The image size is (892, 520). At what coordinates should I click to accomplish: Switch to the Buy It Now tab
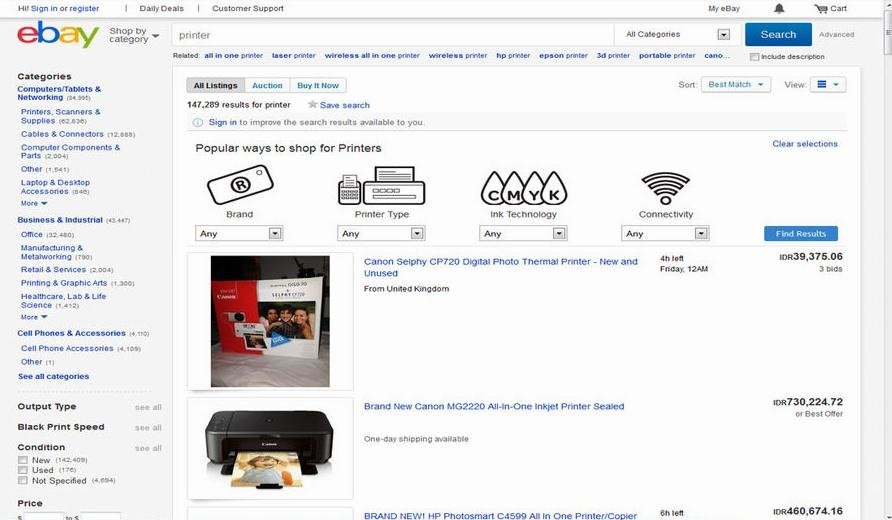pyautogui.click(x=318, y=85)
